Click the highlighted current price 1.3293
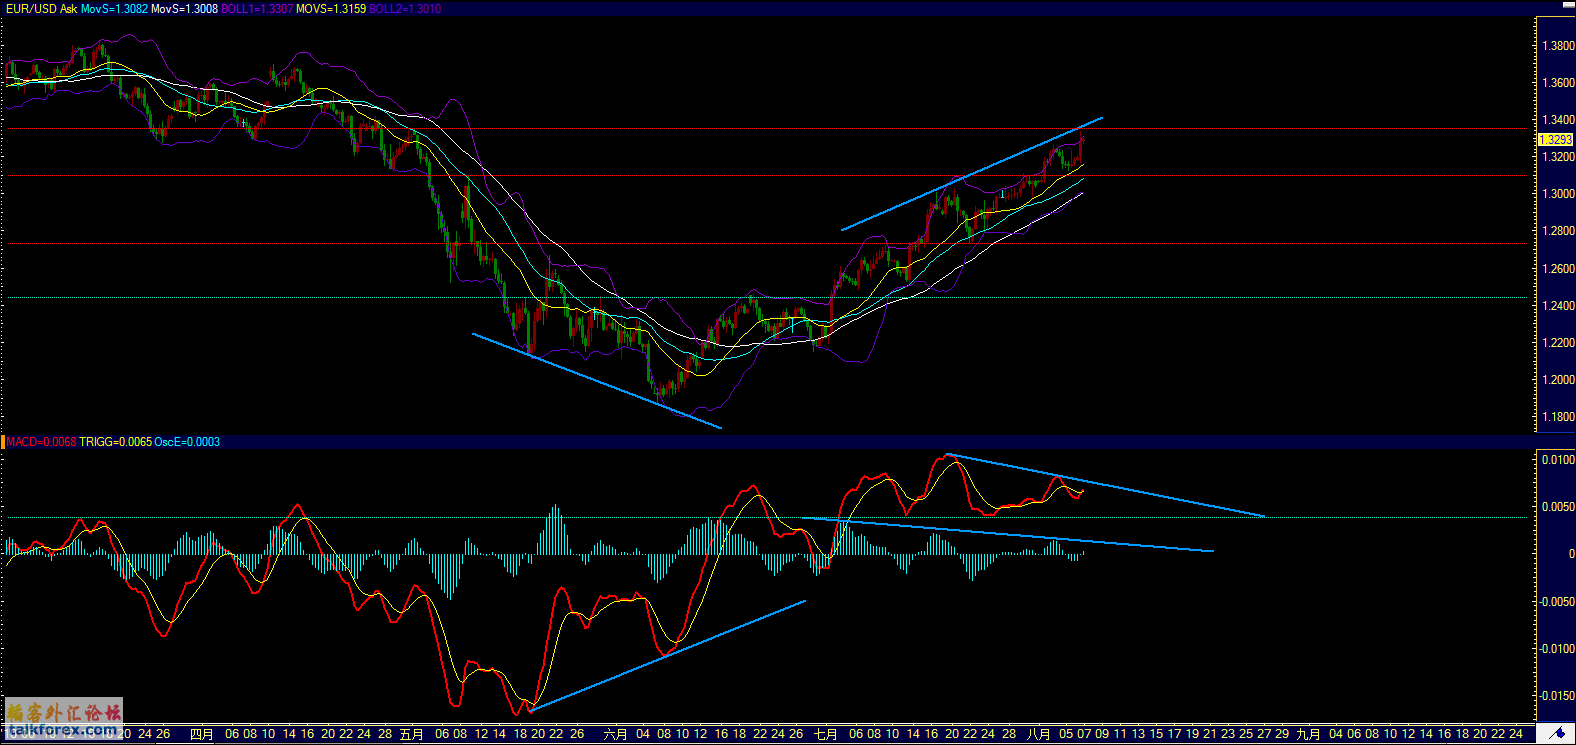The height and width of the screenshot is (745, 1576). (1555, 140)
